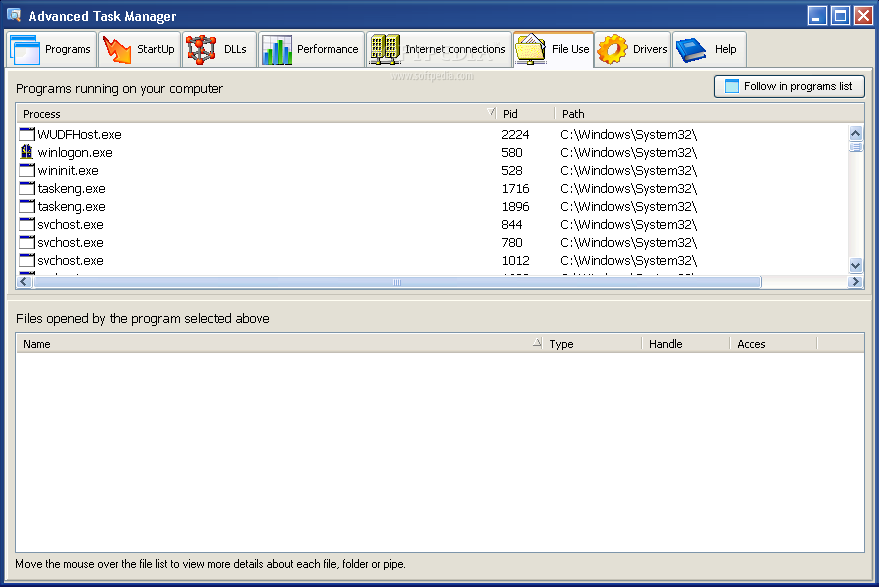
Task: Click process list scroll up arrow
Action: click(855, 133)
